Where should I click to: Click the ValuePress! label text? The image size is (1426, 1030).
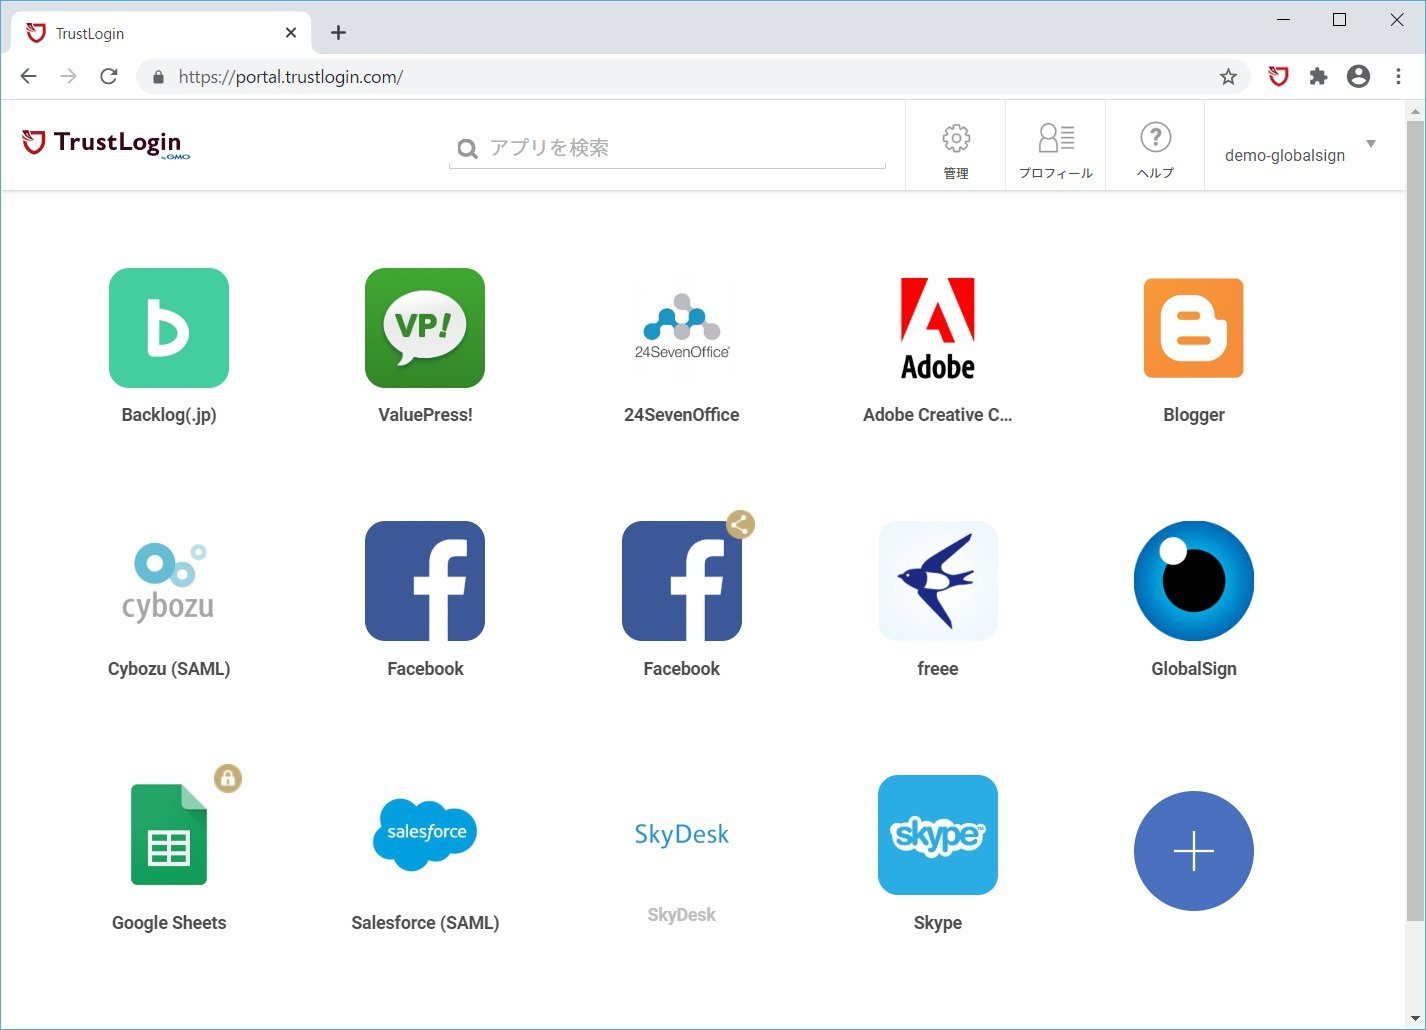425,415
